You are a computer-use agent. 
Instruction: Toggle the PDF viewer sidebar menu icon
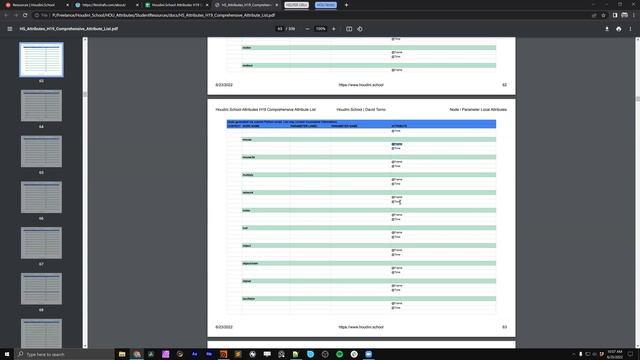10,29
